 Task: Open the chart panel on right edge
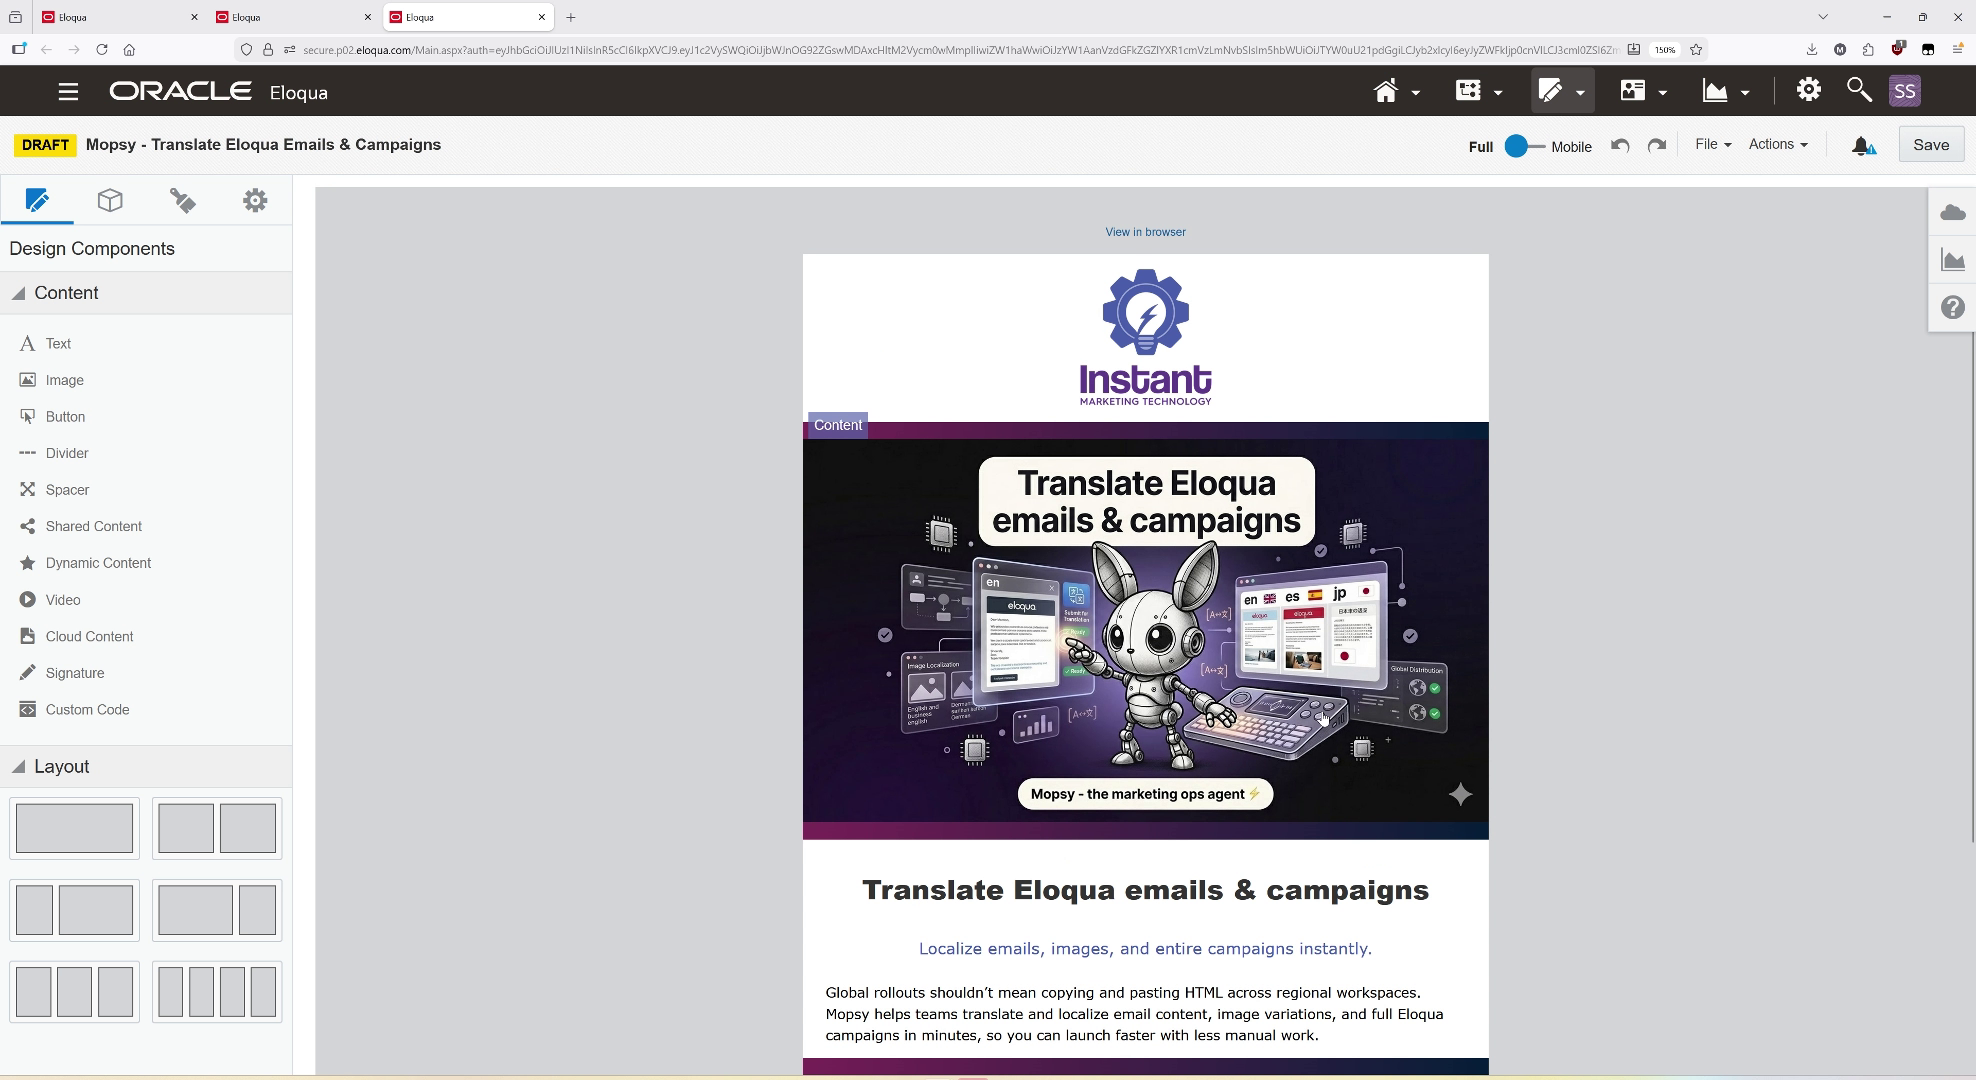point(1952,260)
